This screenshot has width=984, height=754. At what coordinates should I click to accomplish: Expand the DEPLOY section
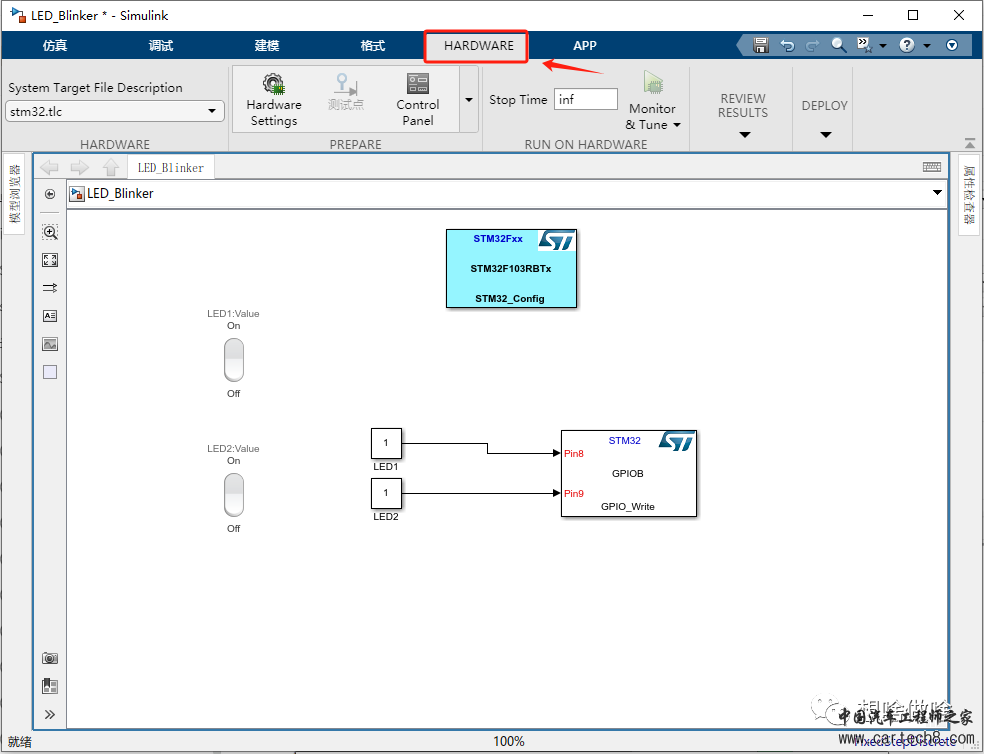click(x=826, y=134)
